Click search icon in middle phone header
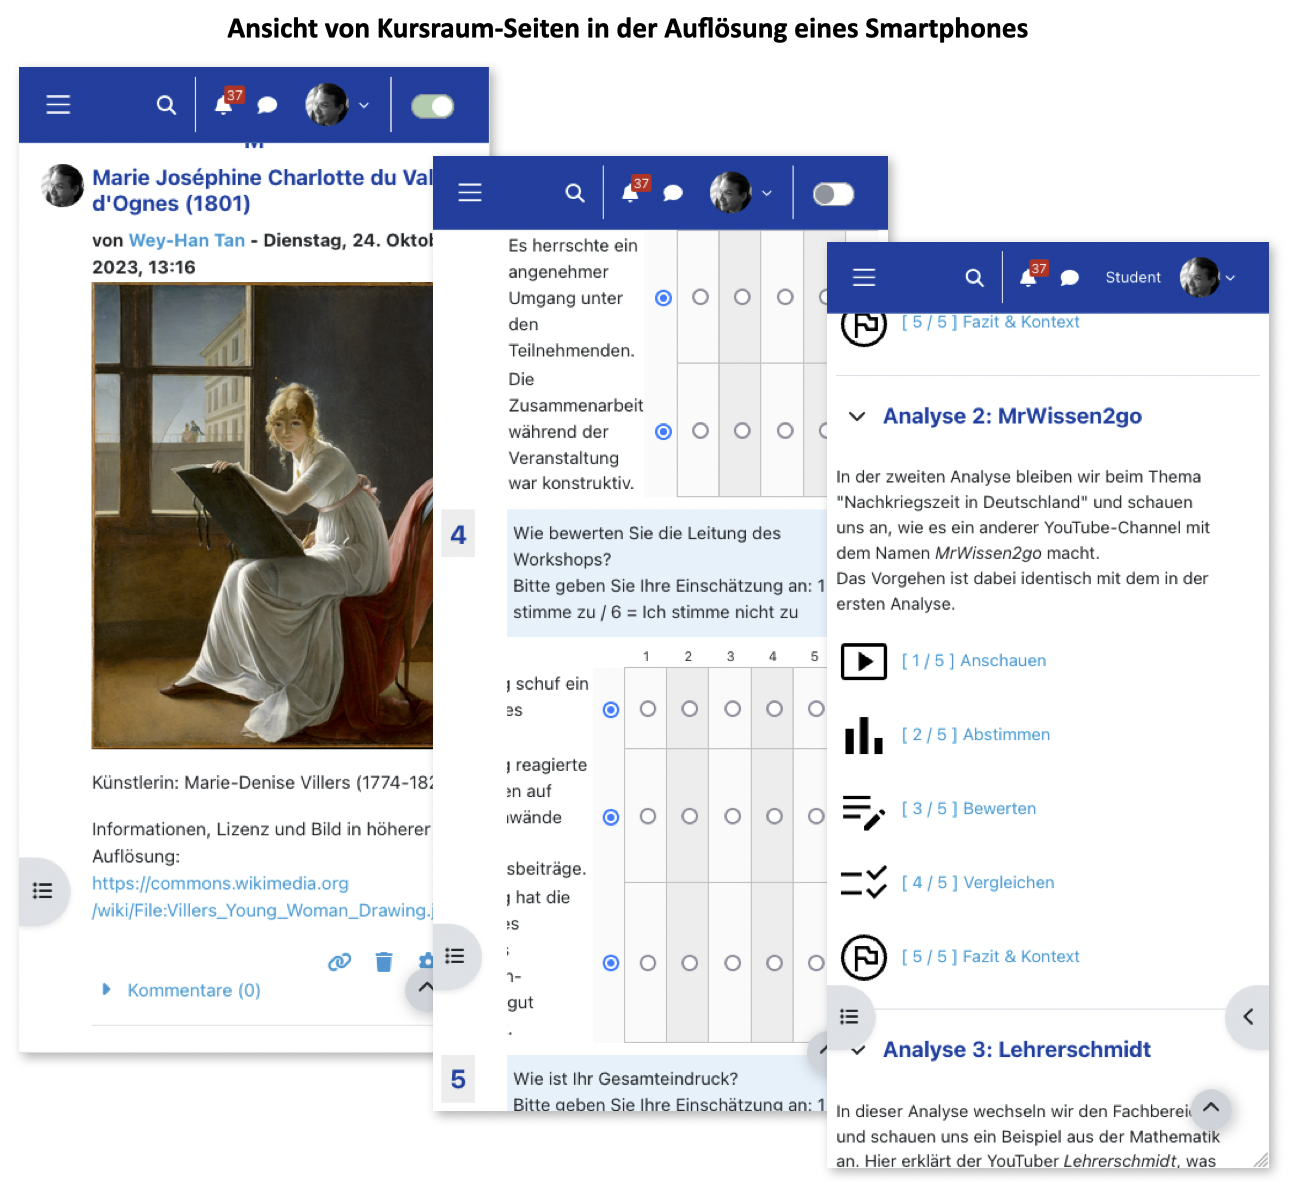1290x1201 pixels. coord(574,193)
